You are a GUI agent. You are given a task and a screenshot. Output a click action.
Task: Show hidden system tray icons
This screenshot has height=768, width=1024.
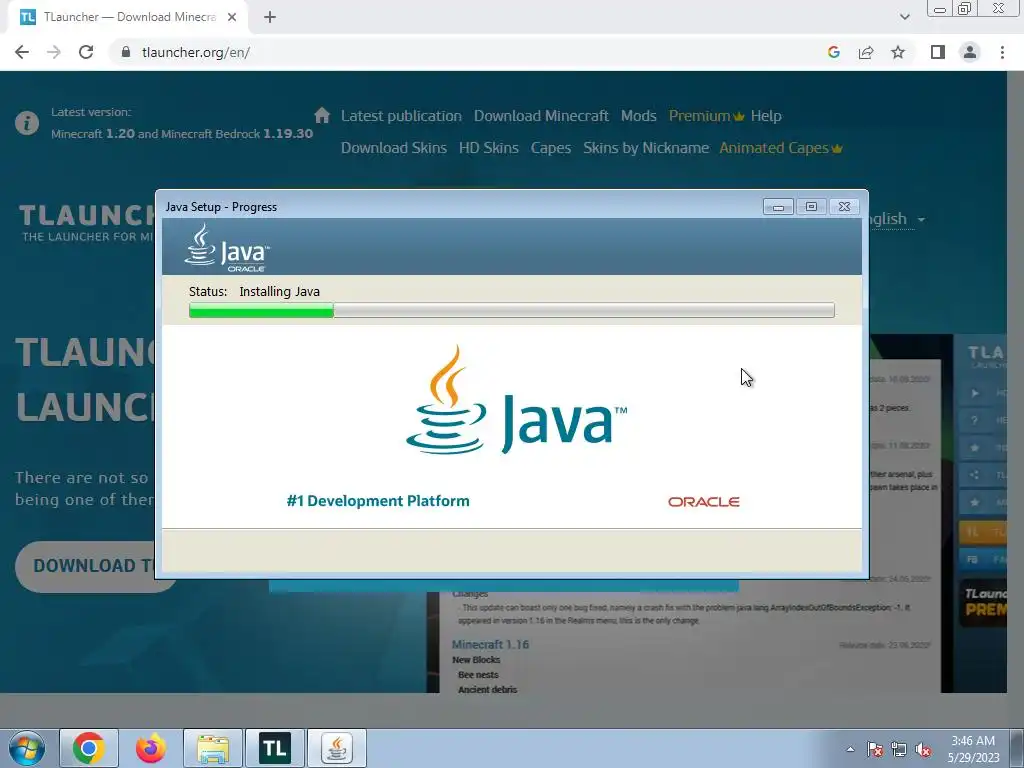pyautogui.click(x=850, y=749)
